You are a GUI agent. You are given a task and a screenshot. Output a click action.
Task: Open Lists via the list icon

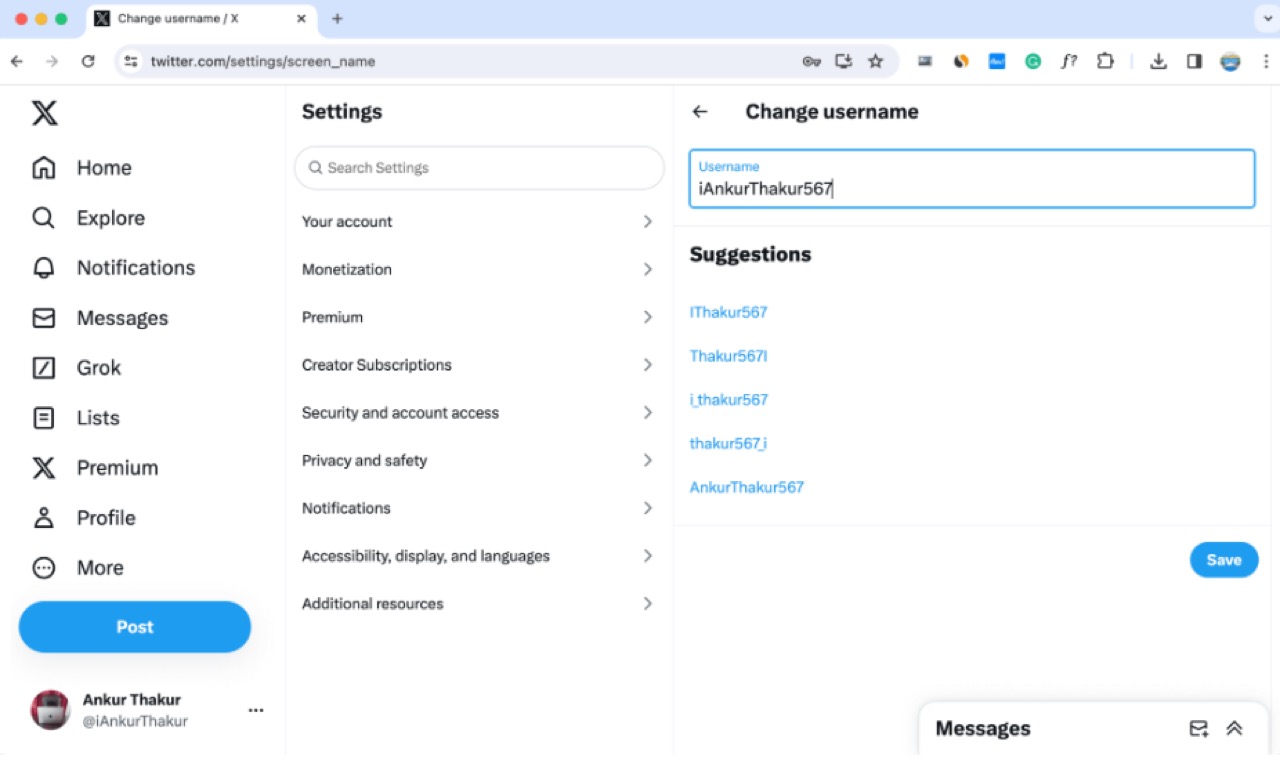[x=44, y=418]
